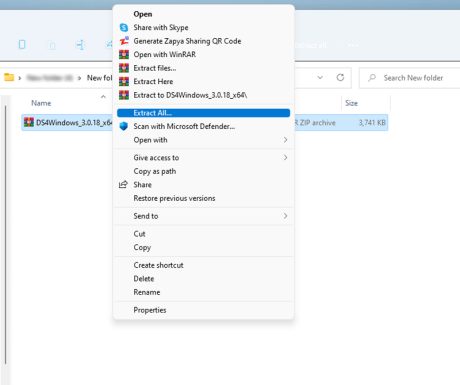Click WinRAR icon beside Open with WinRAR
460x385 pixels.
coord(124,54)
